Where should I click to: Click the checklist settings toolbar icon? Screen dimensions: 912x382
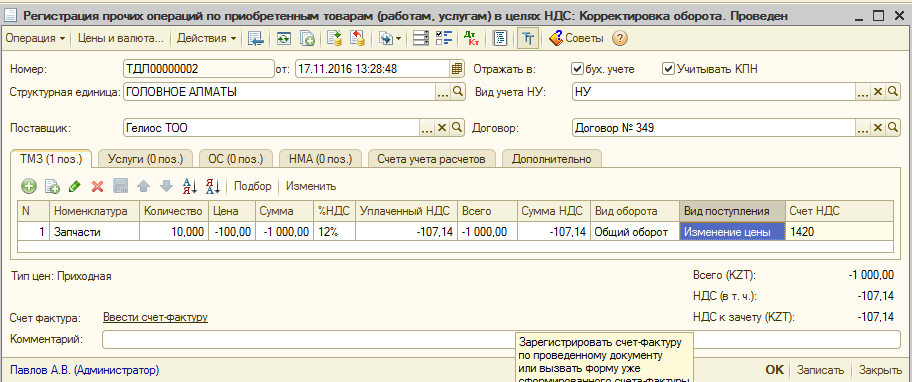444,39
